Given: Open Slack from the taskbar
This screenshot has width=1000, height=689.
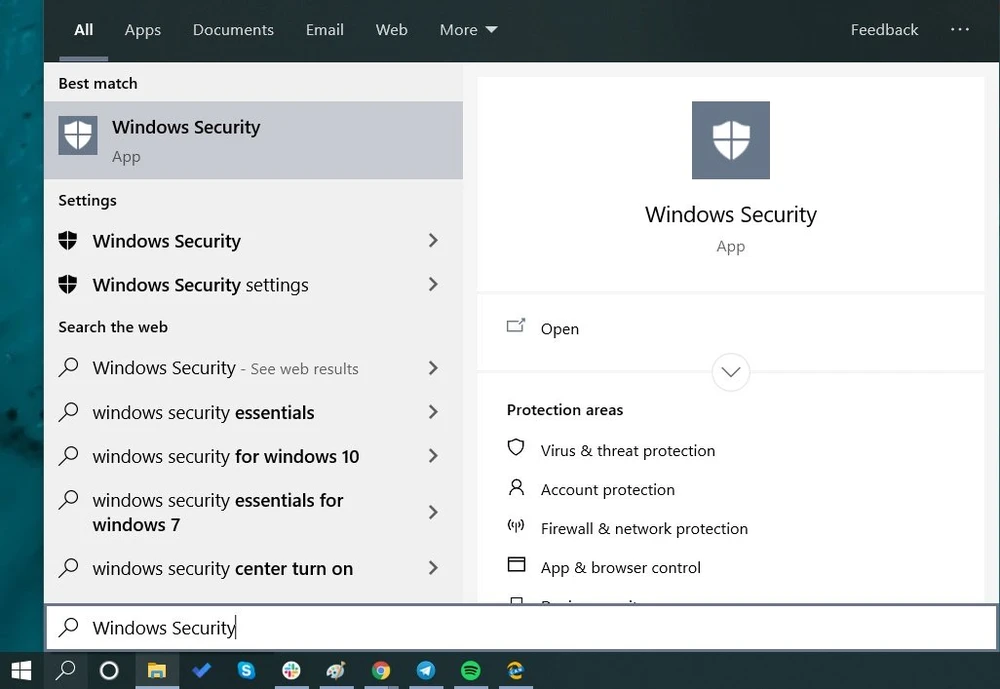Looking at the screenshot, I should [291, 670].
